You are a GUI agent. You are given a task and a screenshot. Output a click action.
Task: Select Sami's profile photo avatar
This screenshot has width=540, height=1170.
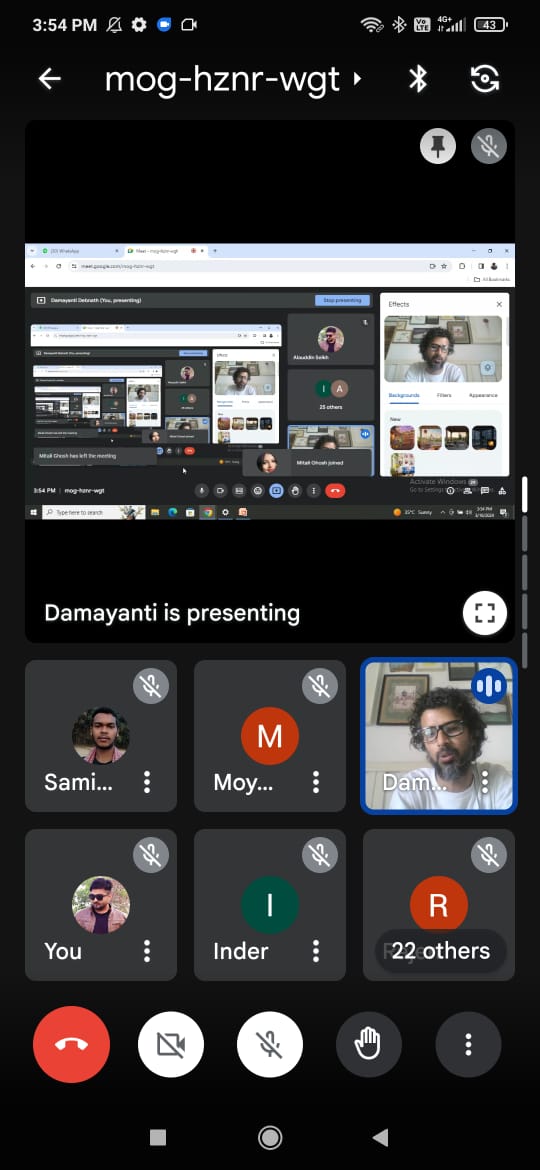[101, 736]
